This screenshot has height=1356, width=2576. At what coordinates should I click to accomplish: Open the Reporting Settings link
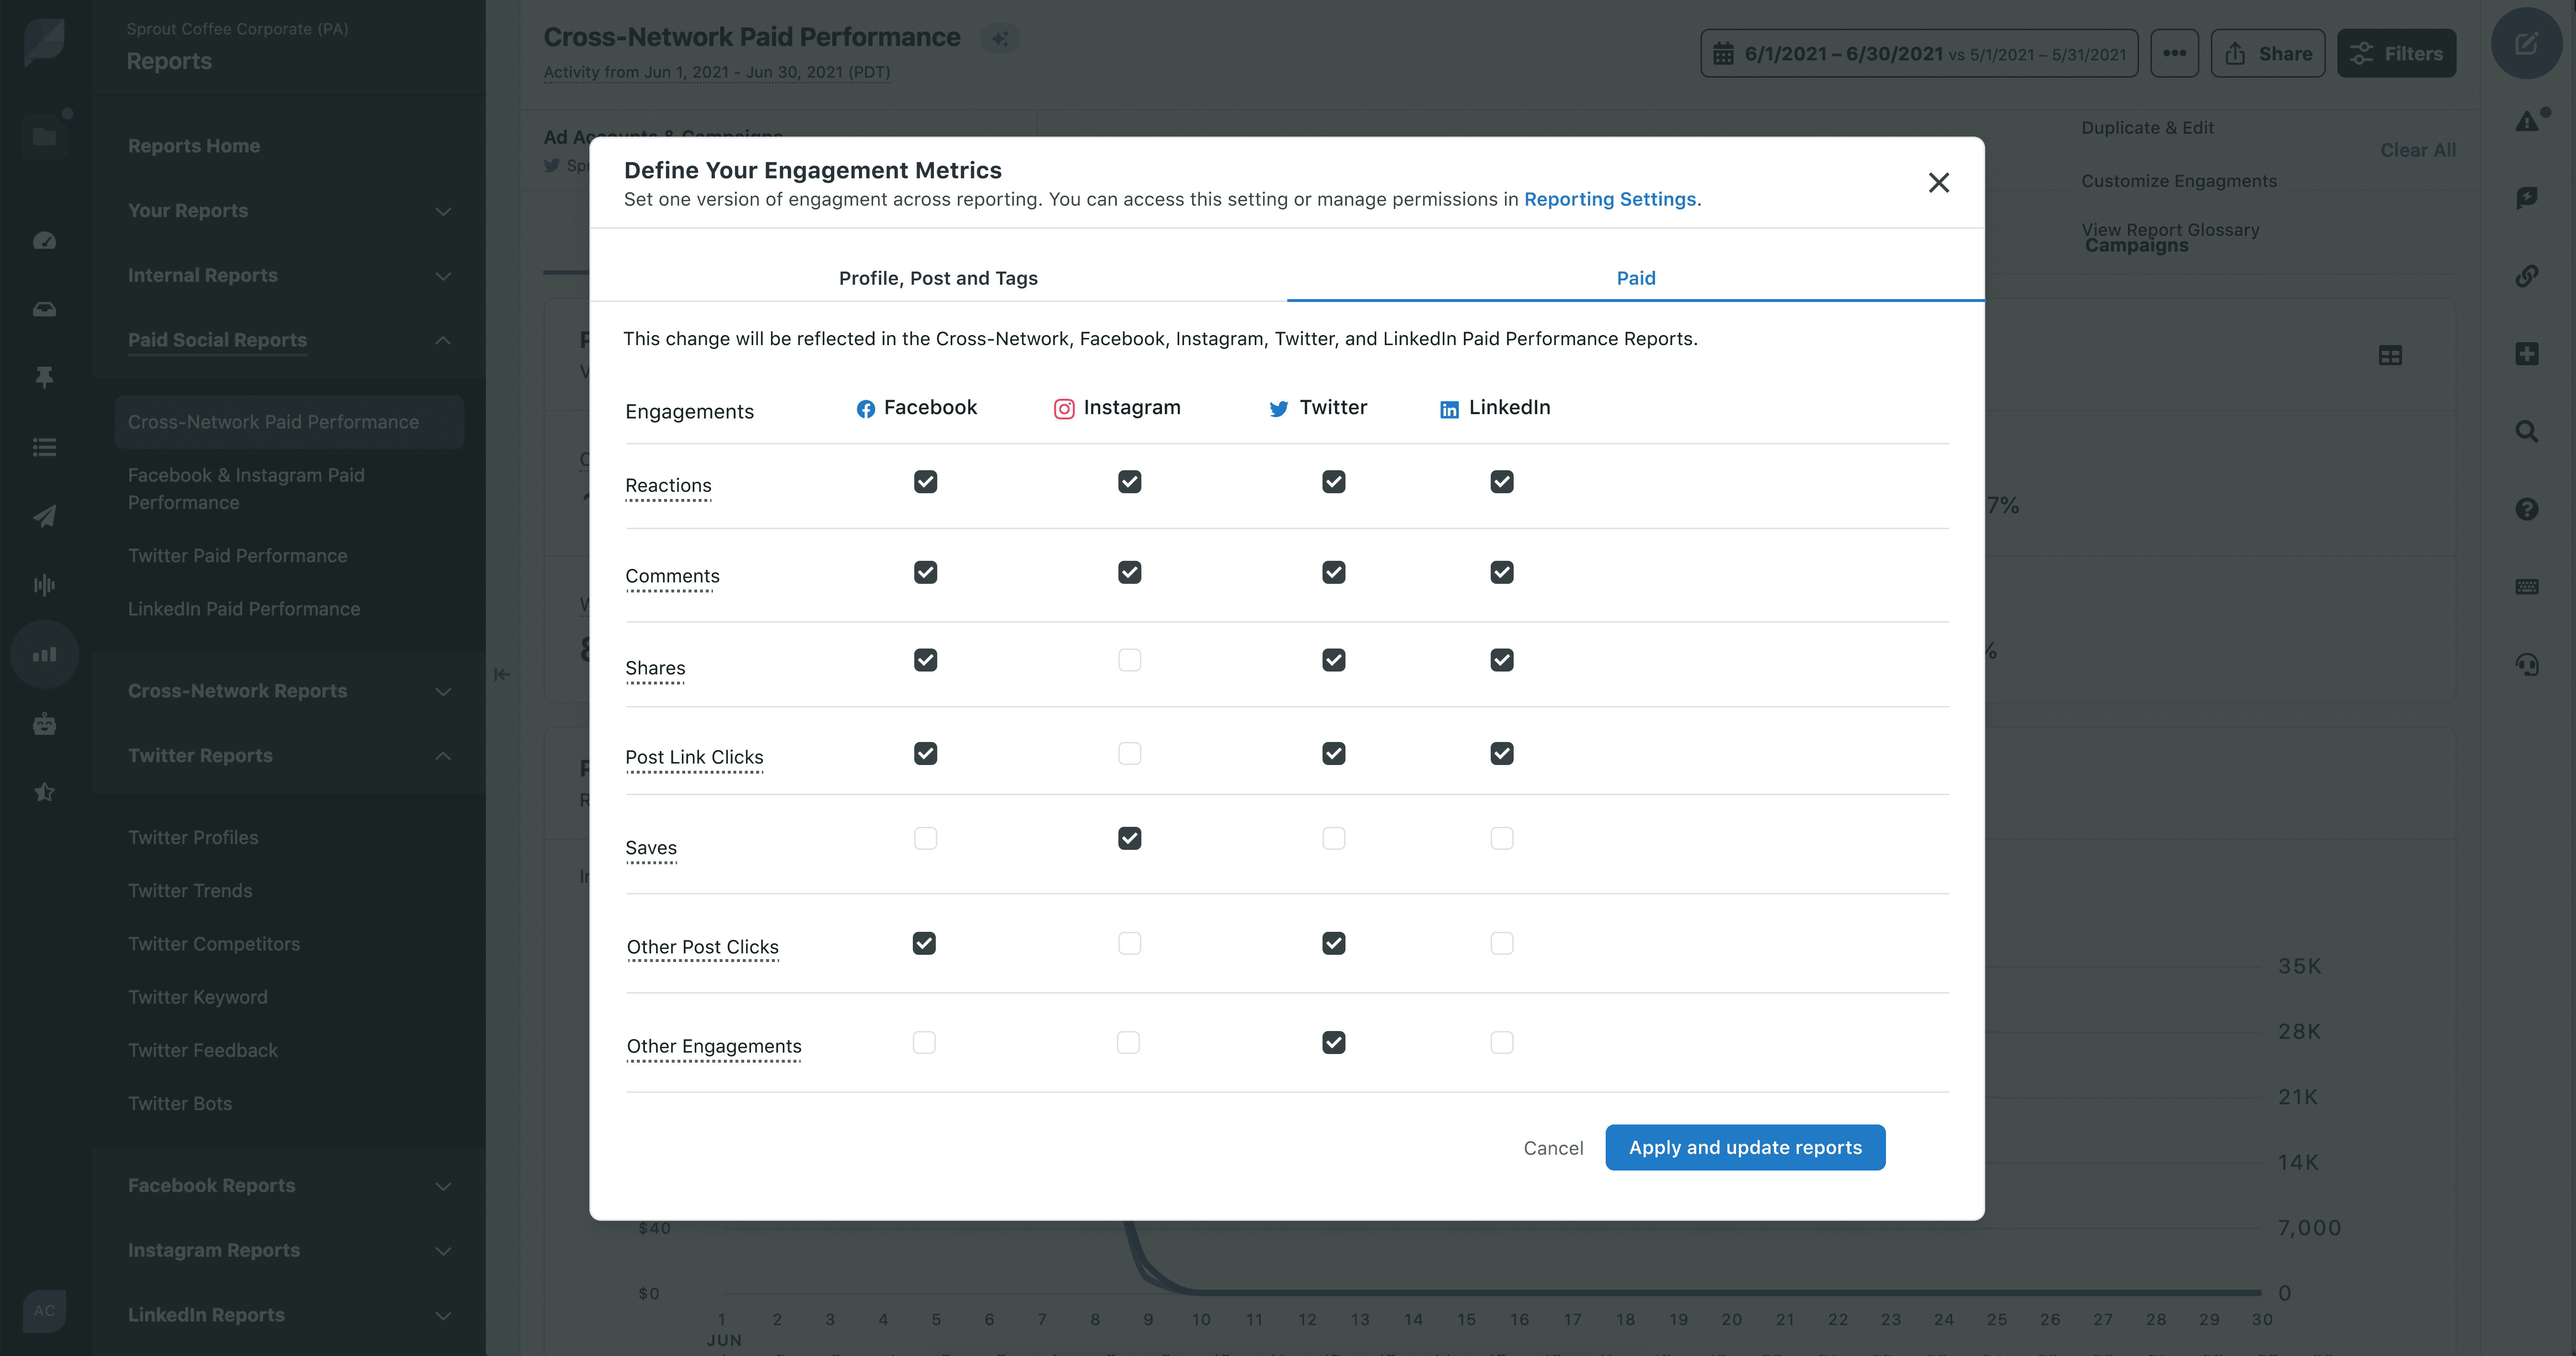(x=1609, y=199)
